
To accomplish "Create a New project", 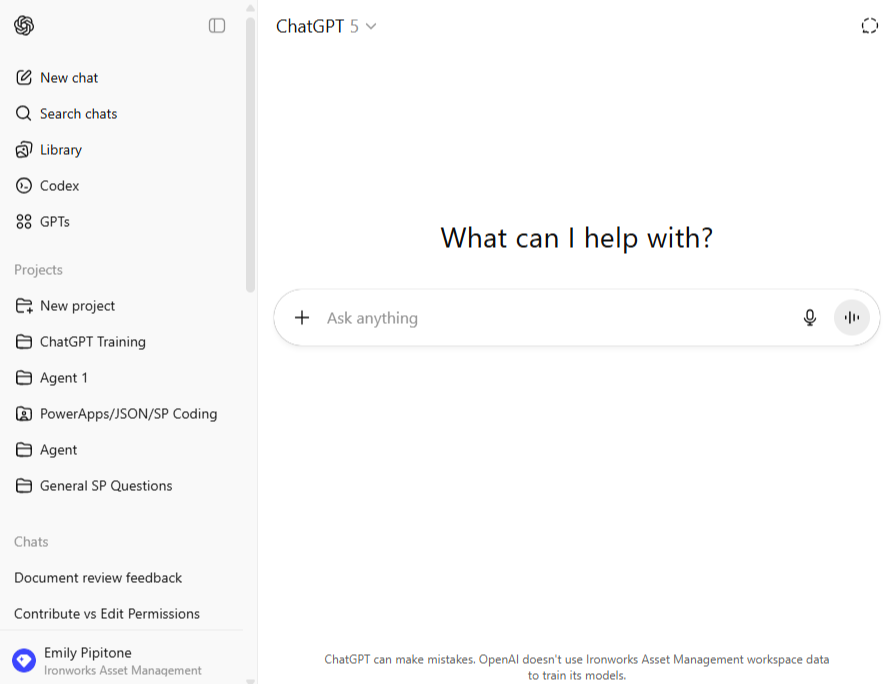I will coord(77,306).
